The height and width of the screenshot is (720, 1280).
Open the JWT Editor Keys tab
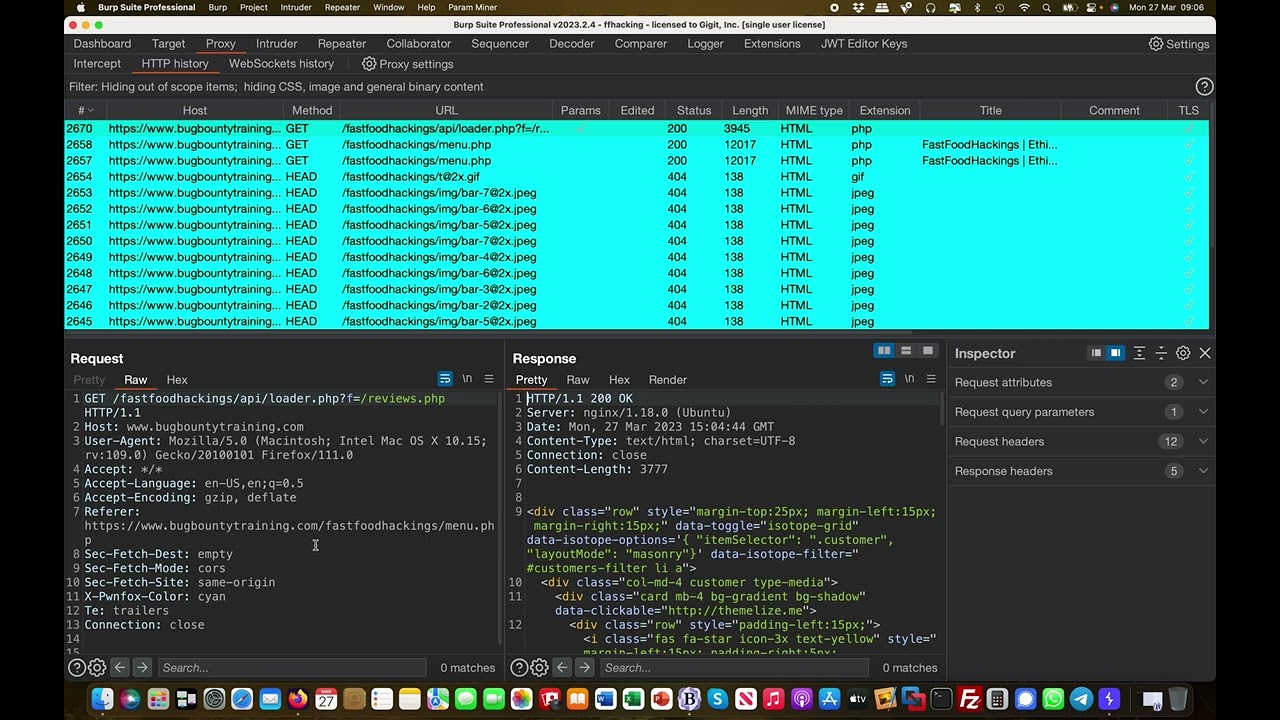tap(864, 44)
